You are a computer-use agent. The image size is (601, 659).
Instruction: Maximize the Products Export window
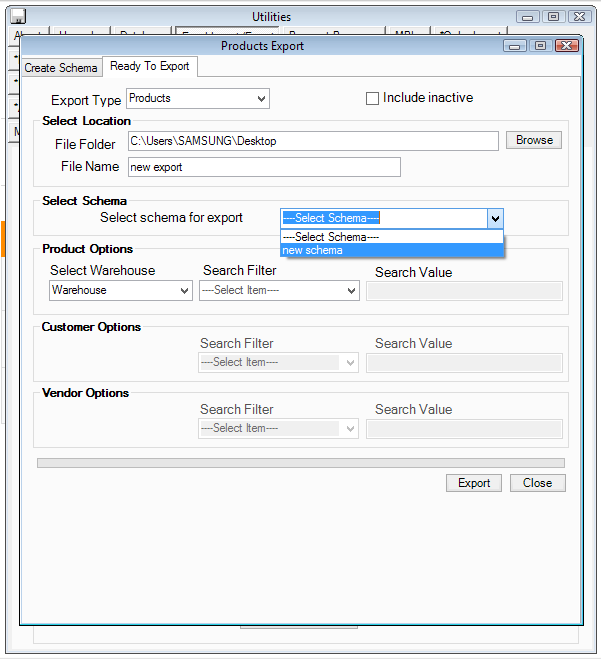541,46
